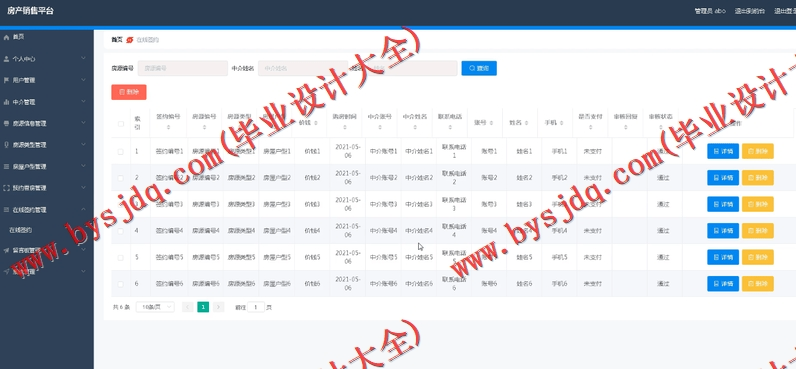Click the list icon beside 房屋户型管理
The height and width of the screenshot is (369, 796).
(x=6, y=166)
